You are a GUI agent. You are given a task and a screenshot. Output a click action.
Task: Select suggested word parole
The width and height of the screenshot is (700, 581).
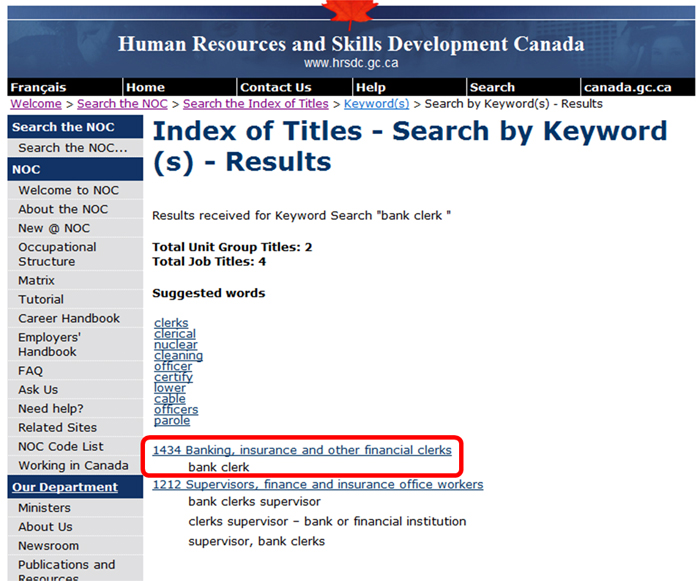tap(172, 420)
